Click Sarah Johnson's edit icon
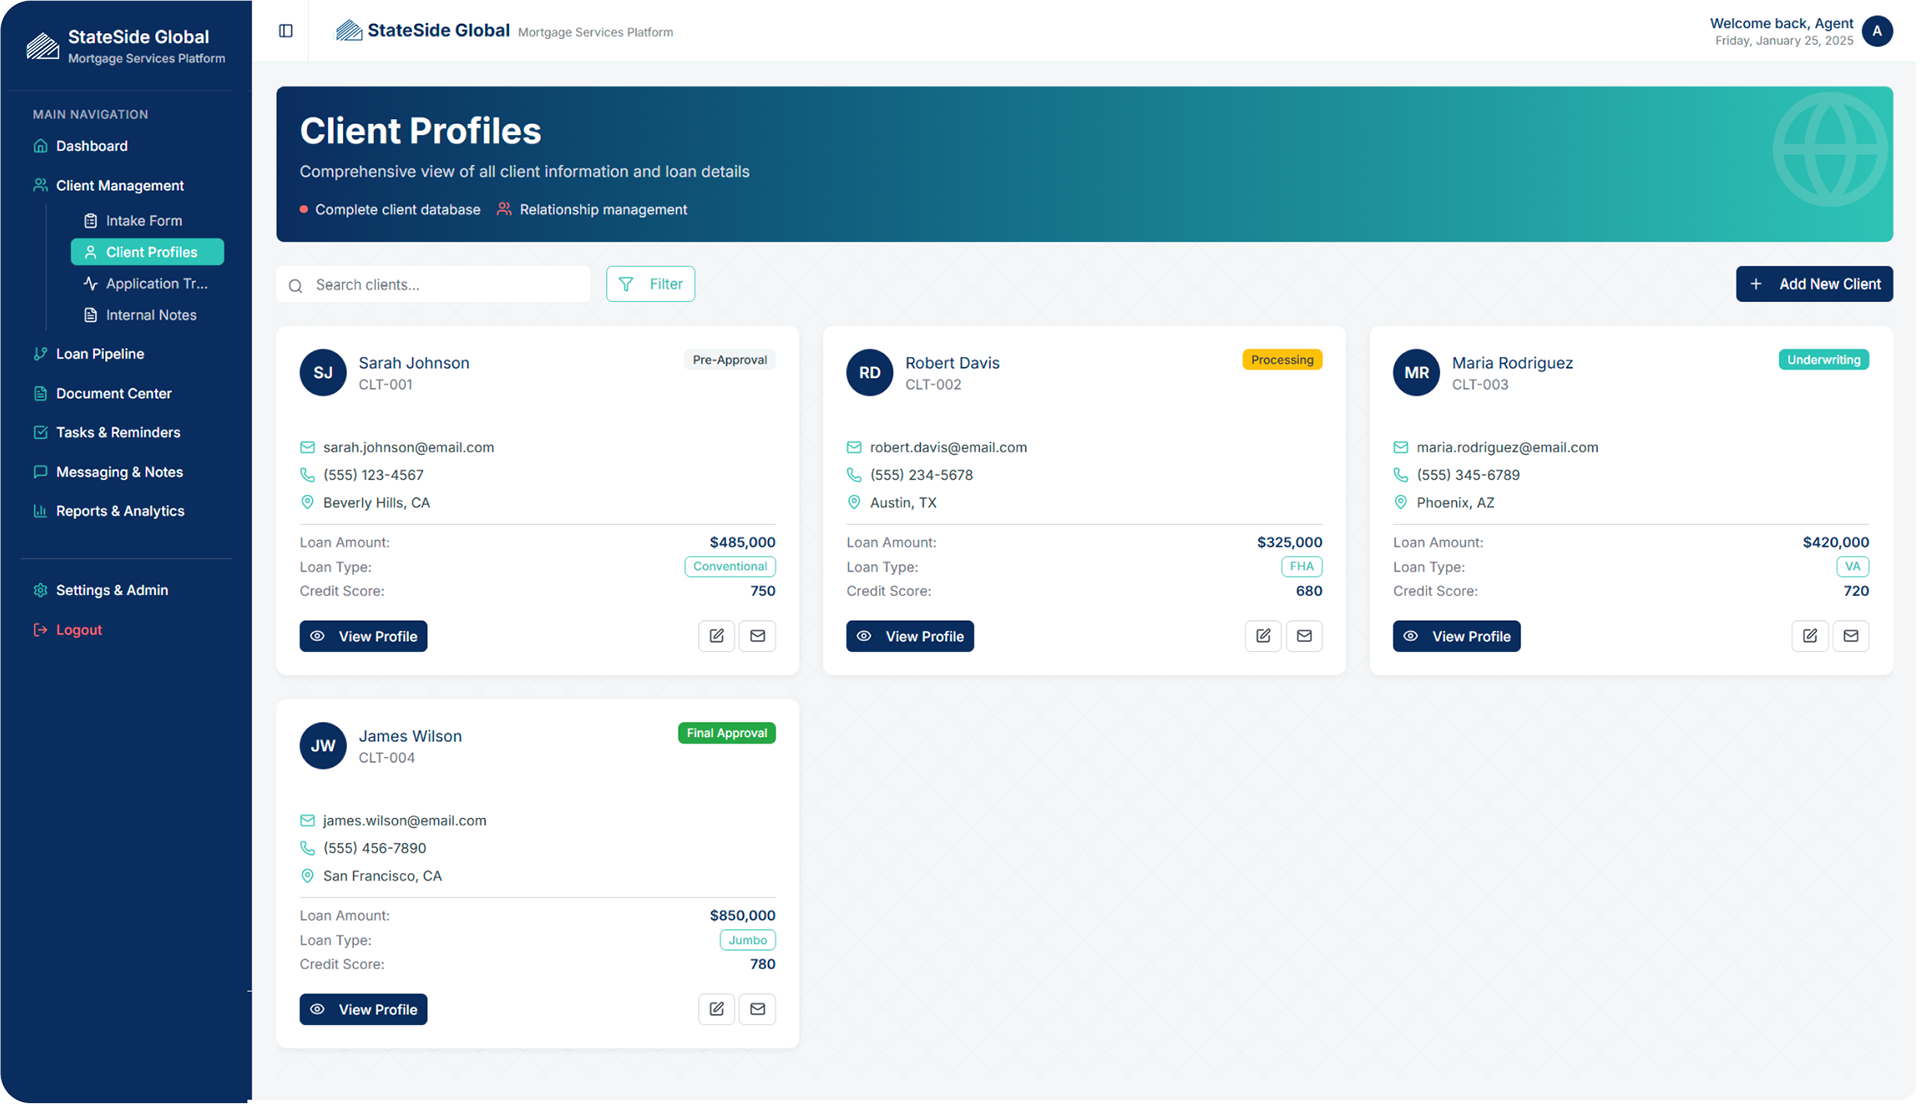 [x=716, y=636]
